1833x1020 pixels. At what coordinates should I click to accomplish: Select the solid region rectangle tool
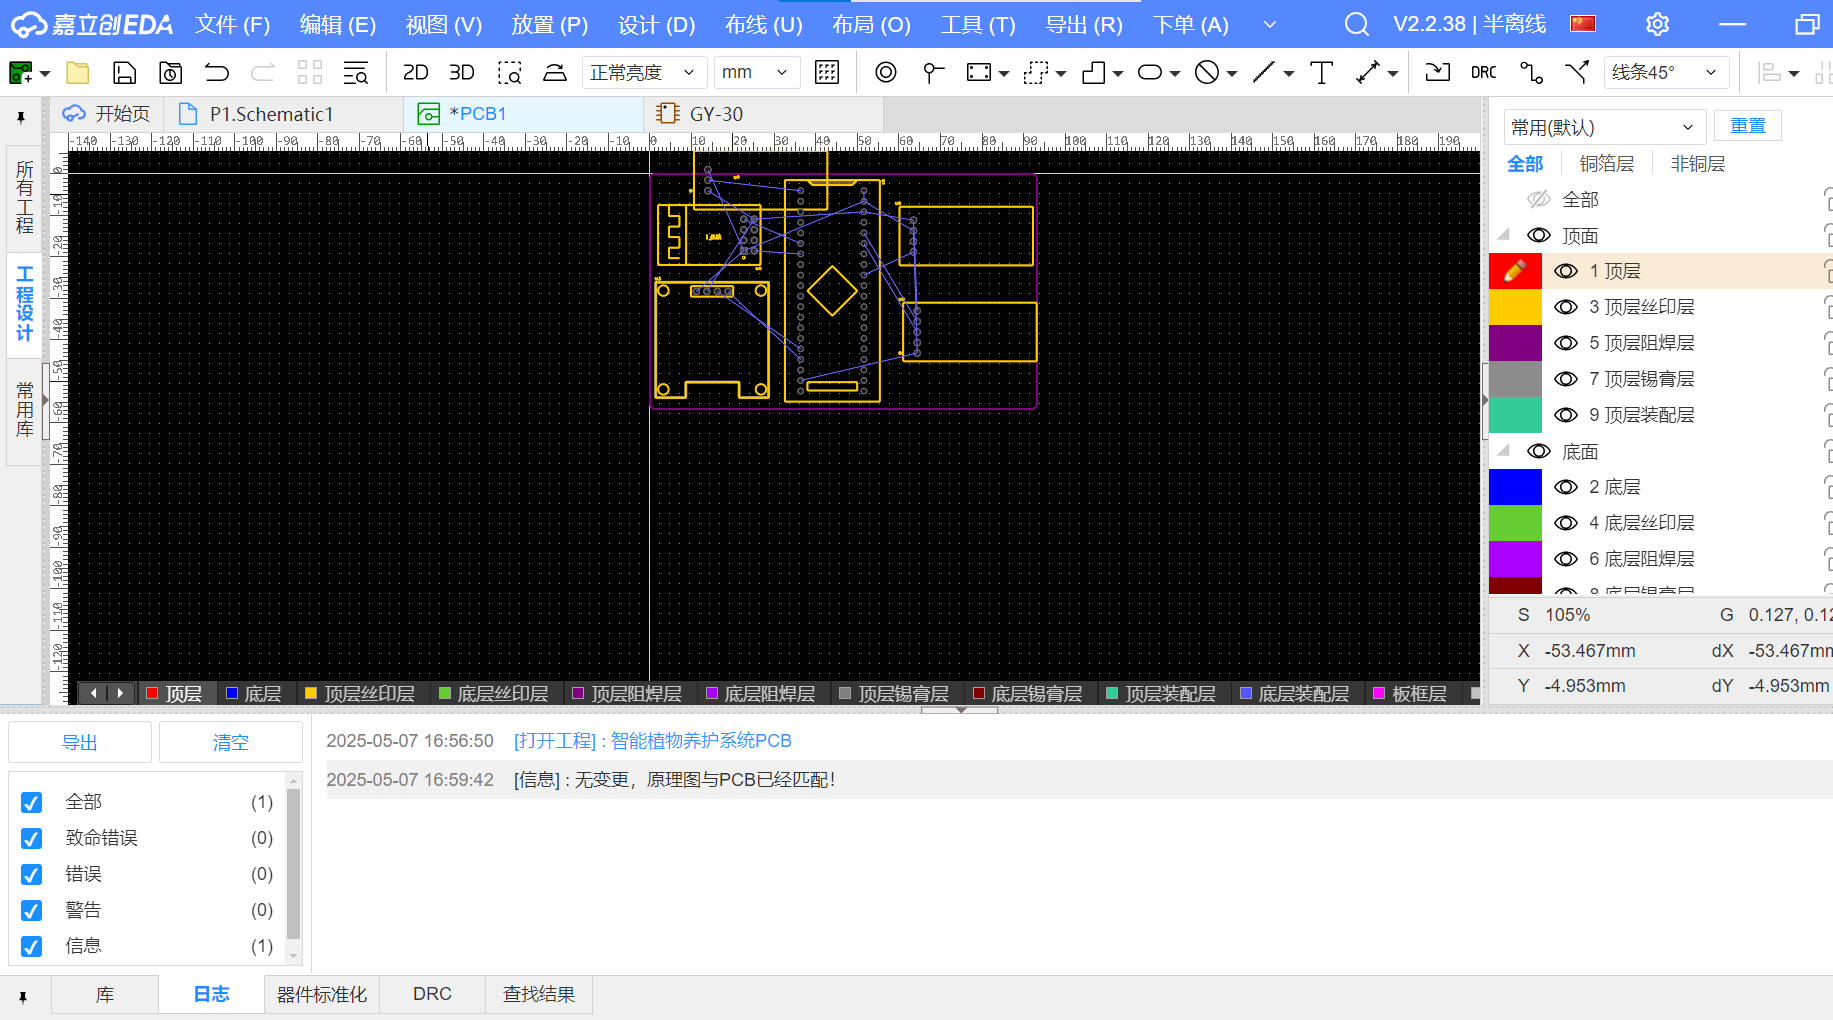(x=979, y=72)
